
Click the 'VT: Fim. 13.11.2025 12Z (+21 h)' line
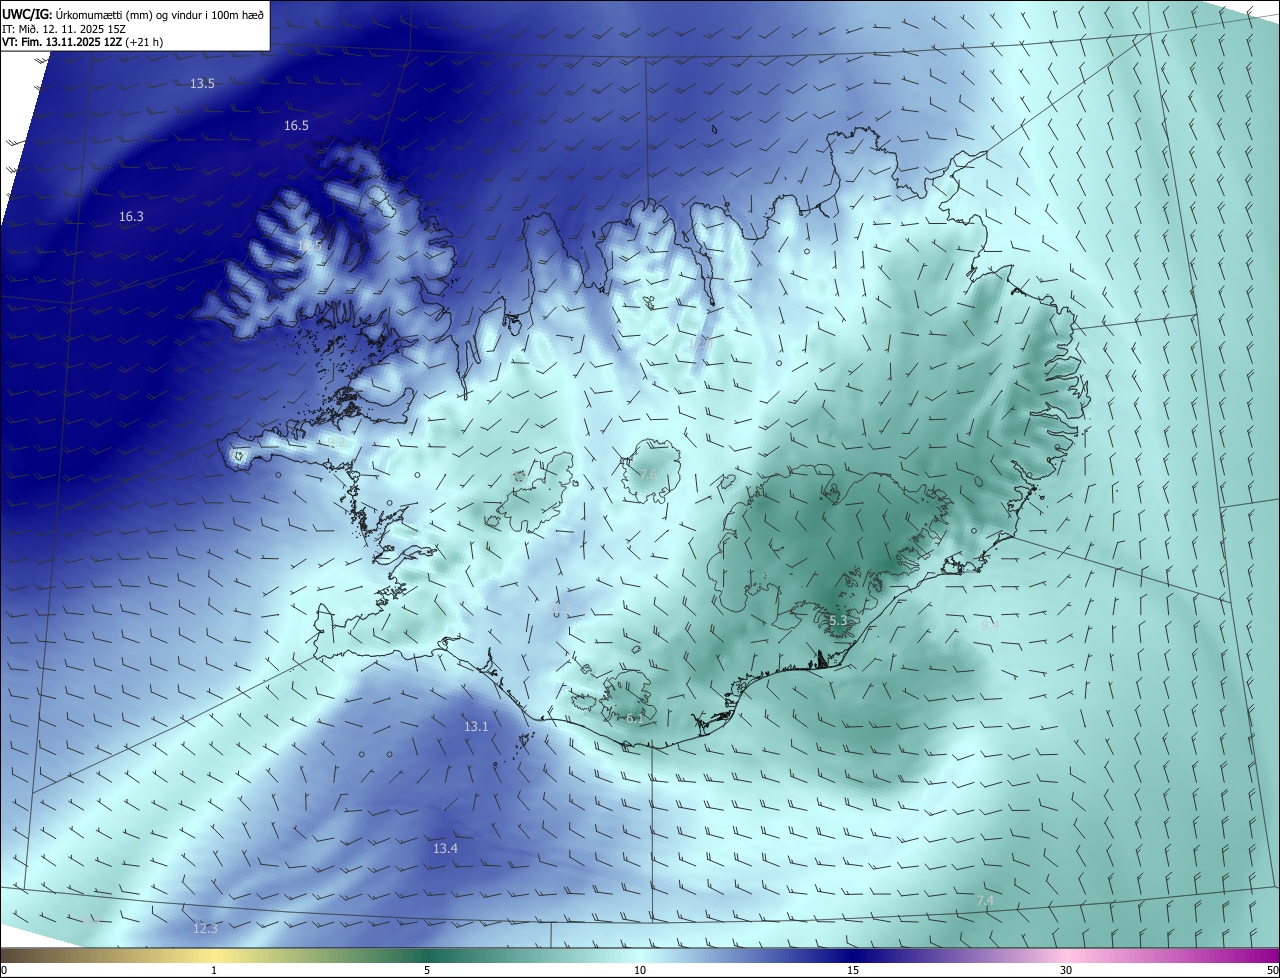pyautogui.click(x=81, y=42)
